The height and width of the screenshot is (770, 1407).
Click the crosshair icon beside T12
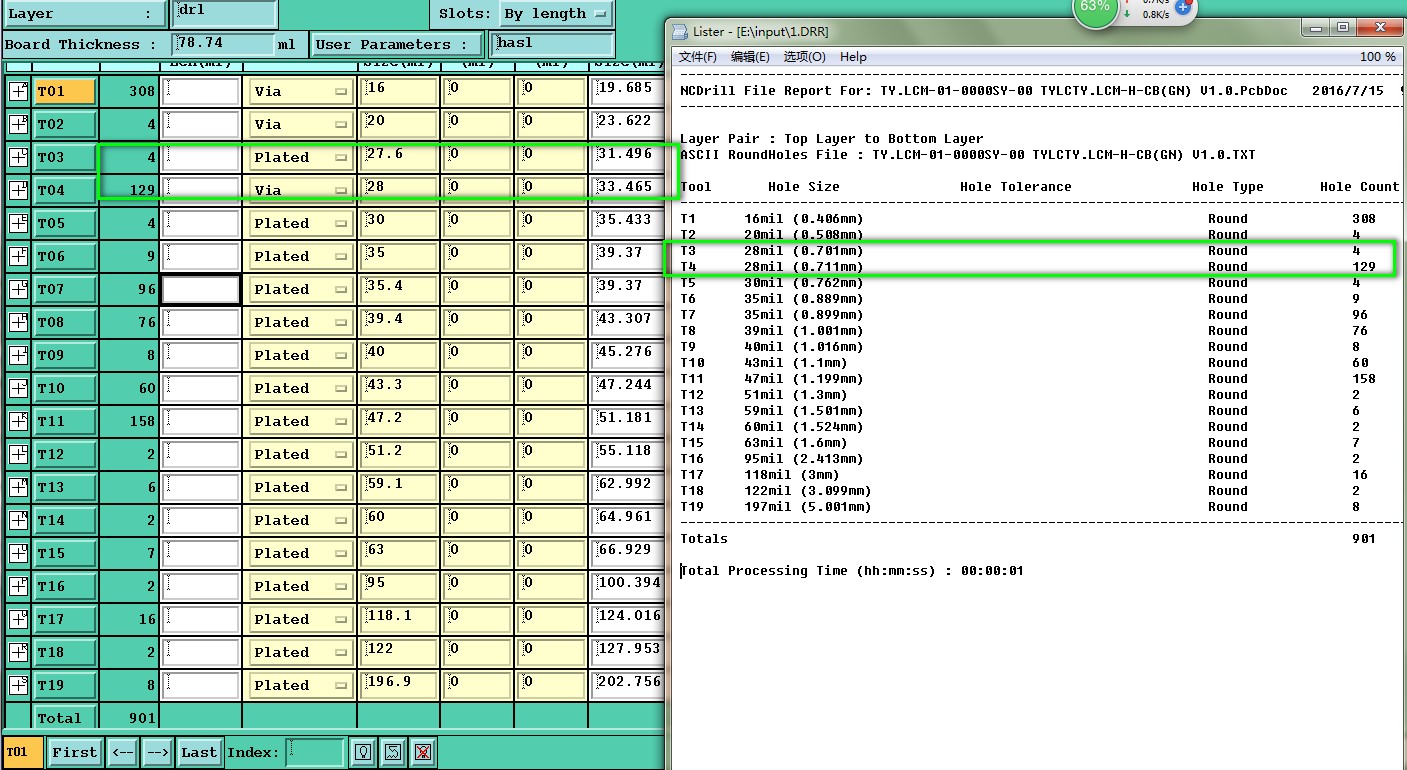pos(19,454)
